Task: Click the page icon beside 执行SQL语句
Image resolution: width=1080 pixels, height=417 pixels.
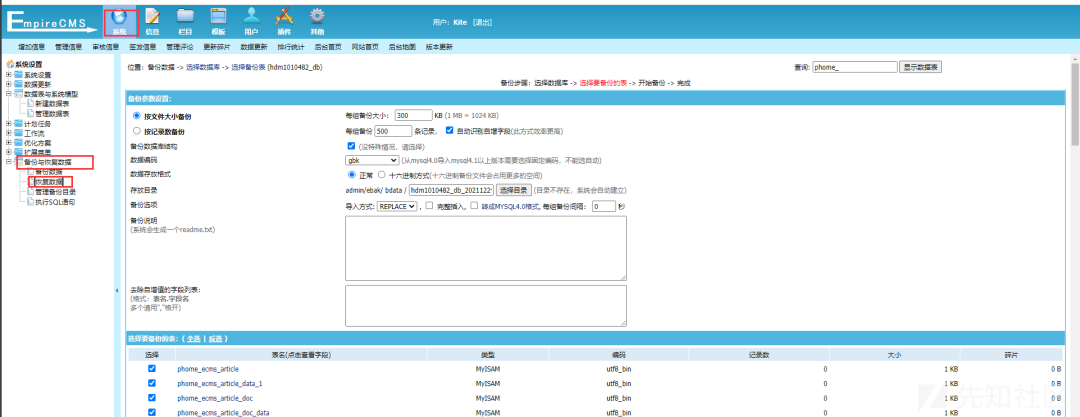Action: click(30, 202)
